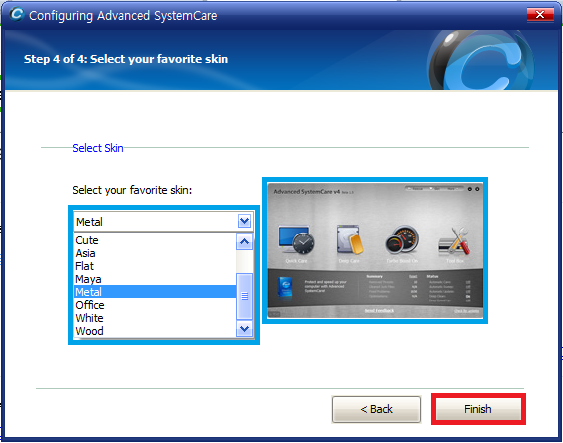Click the skin list scrollbar thumb
This screenshot has height=443, width=563.
coord(245,296)
